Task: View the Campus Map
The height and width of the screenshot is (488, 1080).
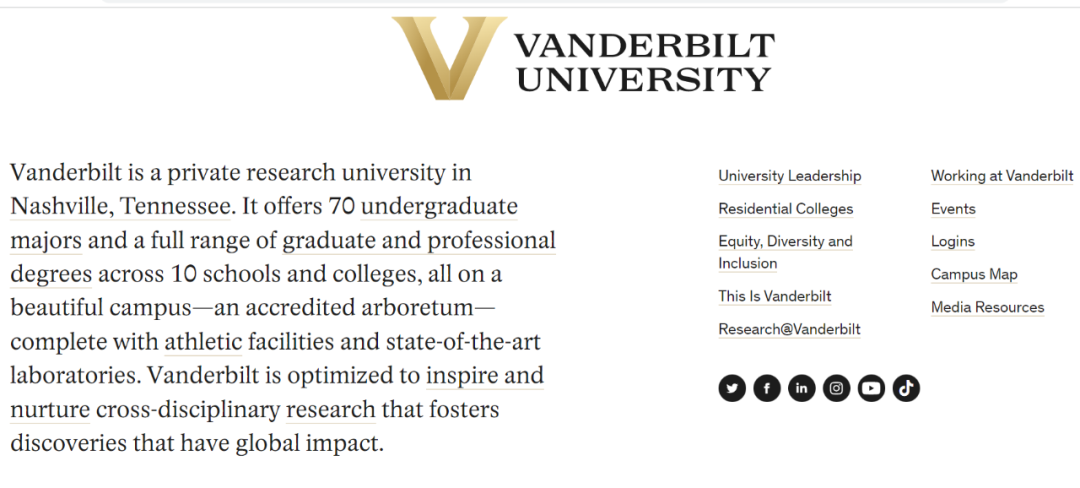Action: point(974,275)
